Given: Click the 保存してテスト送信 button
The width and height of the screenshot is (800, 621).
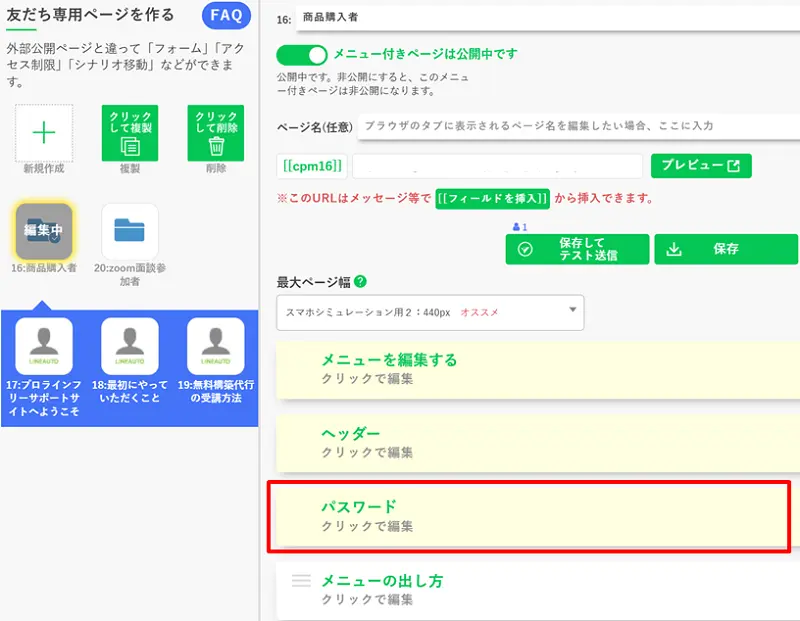Looking at the screenshot, I should pyautogui.click(x=576, y=249).
